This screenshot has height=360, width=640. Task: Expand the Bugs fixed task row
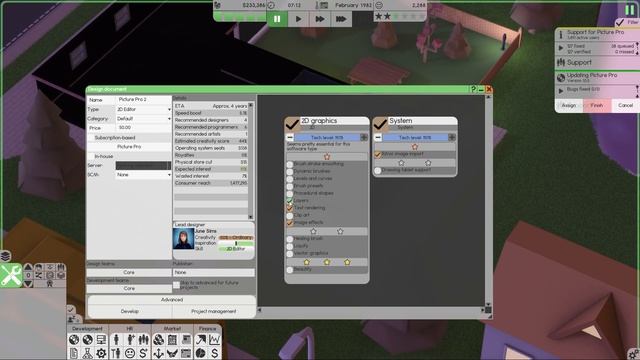561,90
